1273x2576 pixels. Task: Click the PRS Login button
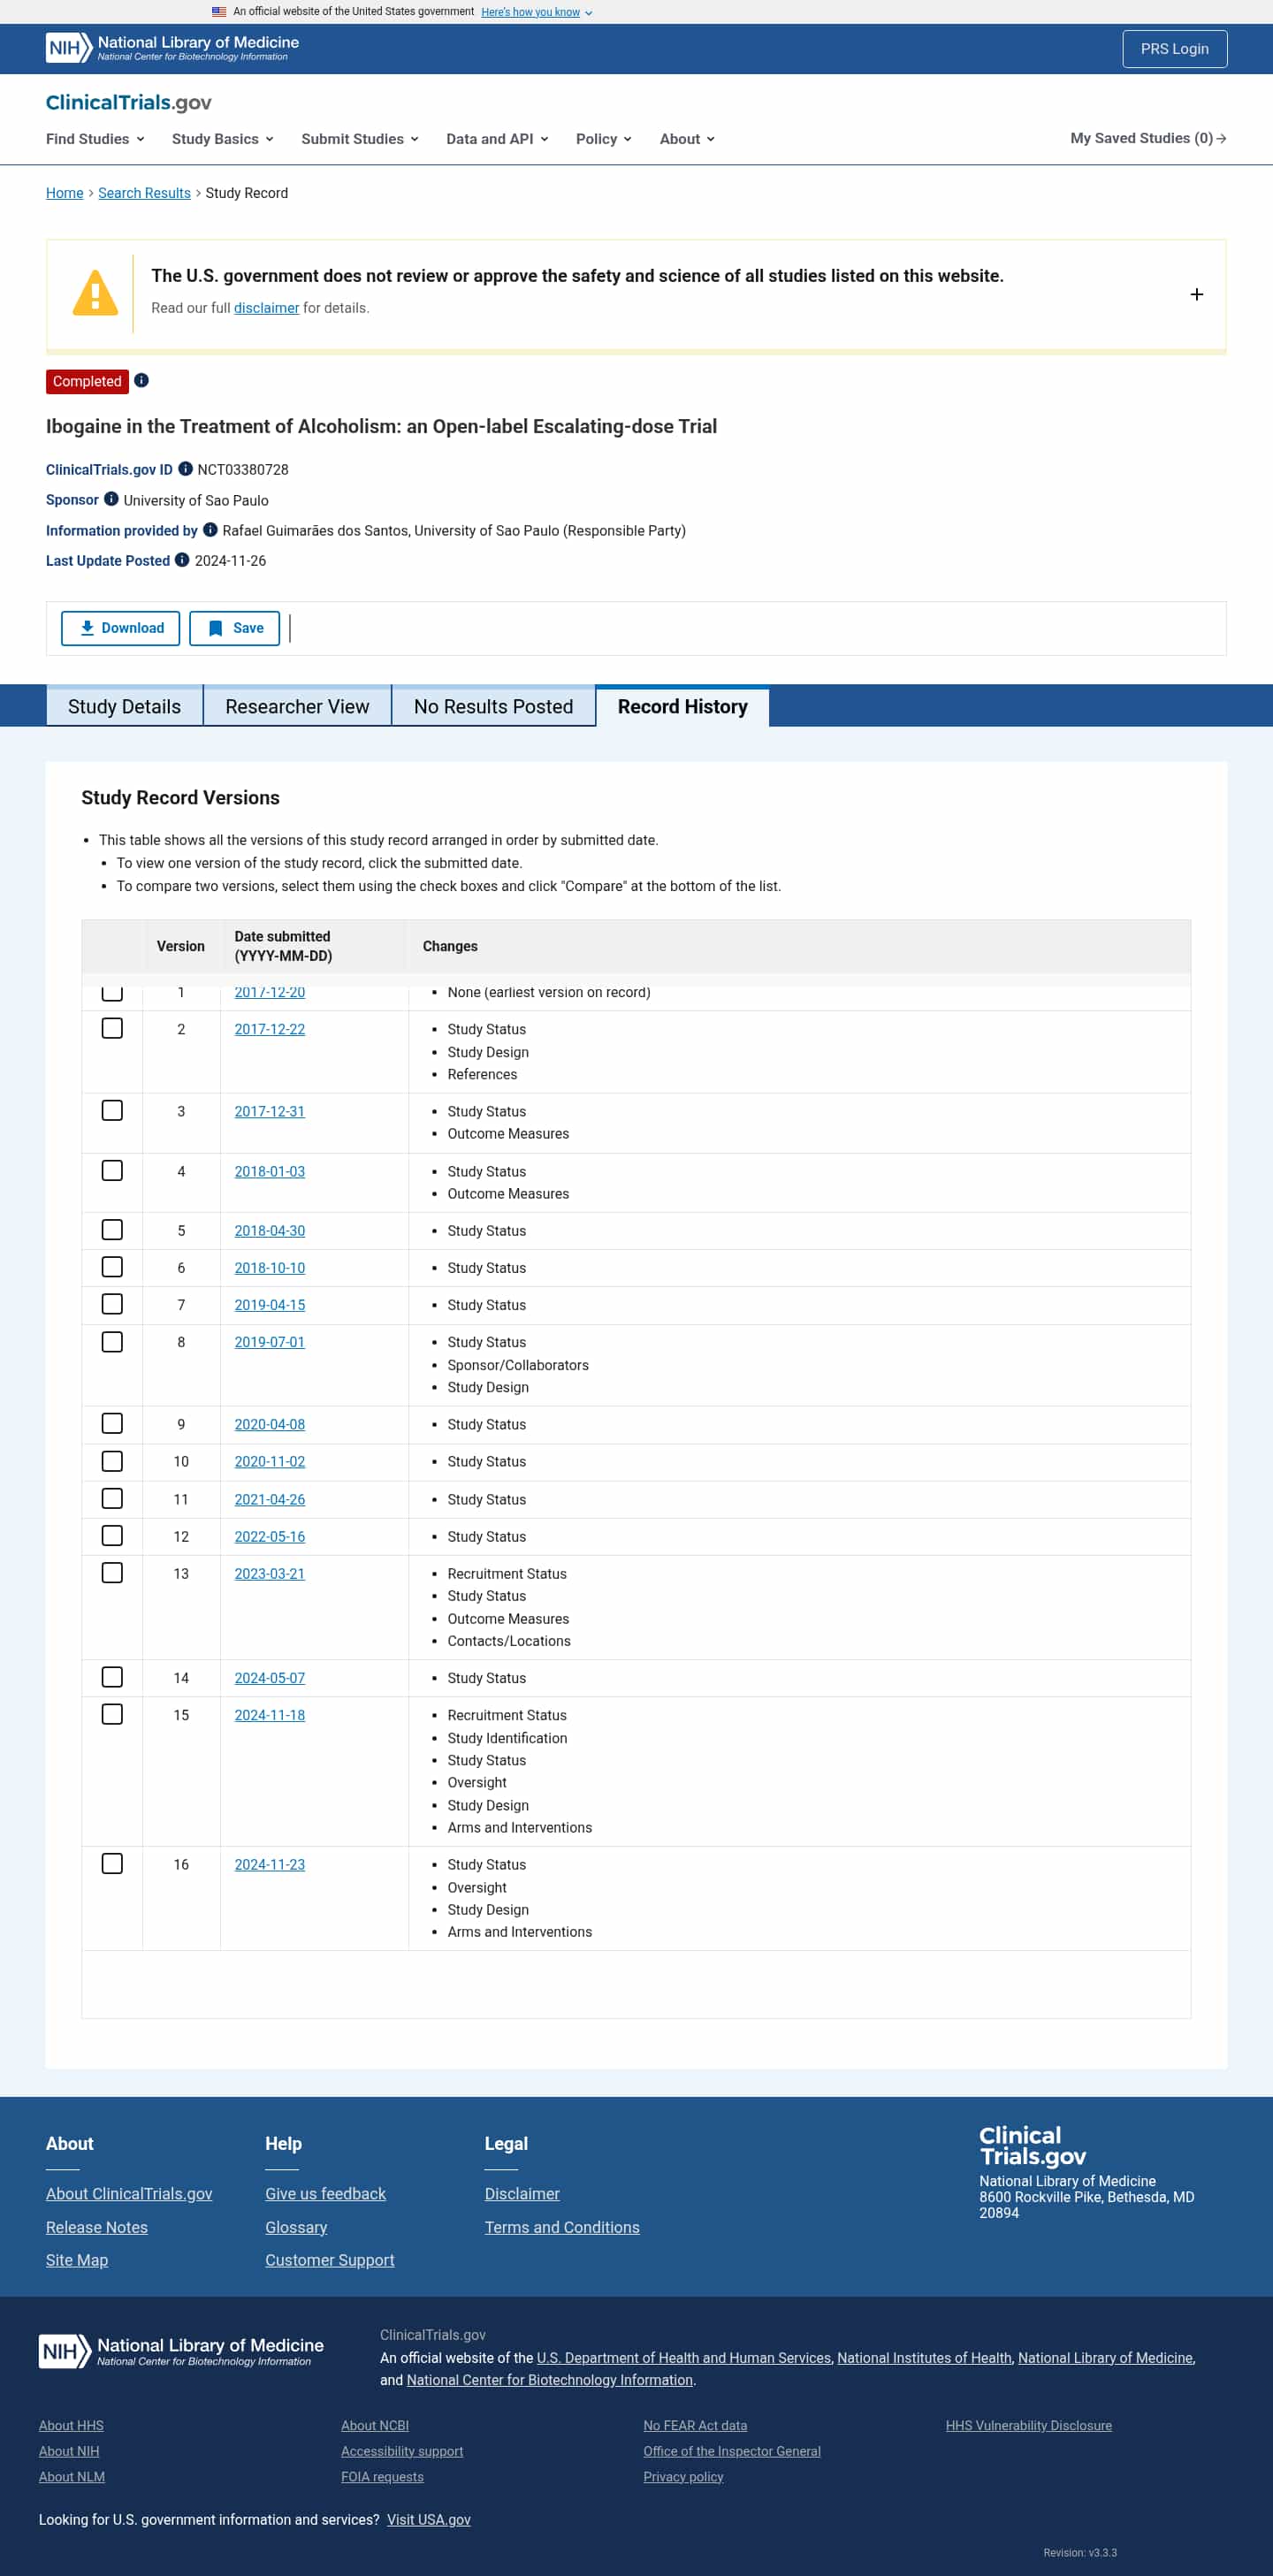pos(1174,49)
